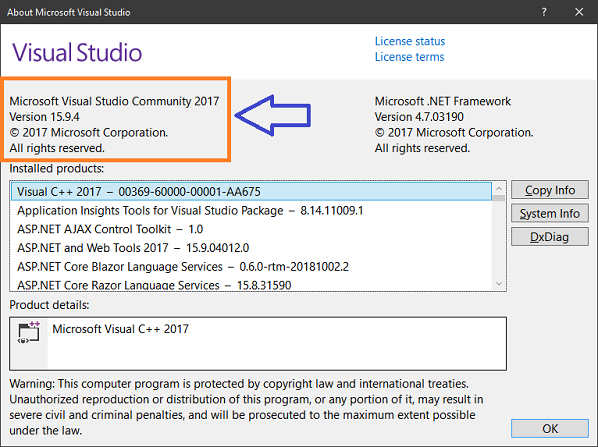Click the help question mark in title bar
598x447 pixels.
coord(544,12)
